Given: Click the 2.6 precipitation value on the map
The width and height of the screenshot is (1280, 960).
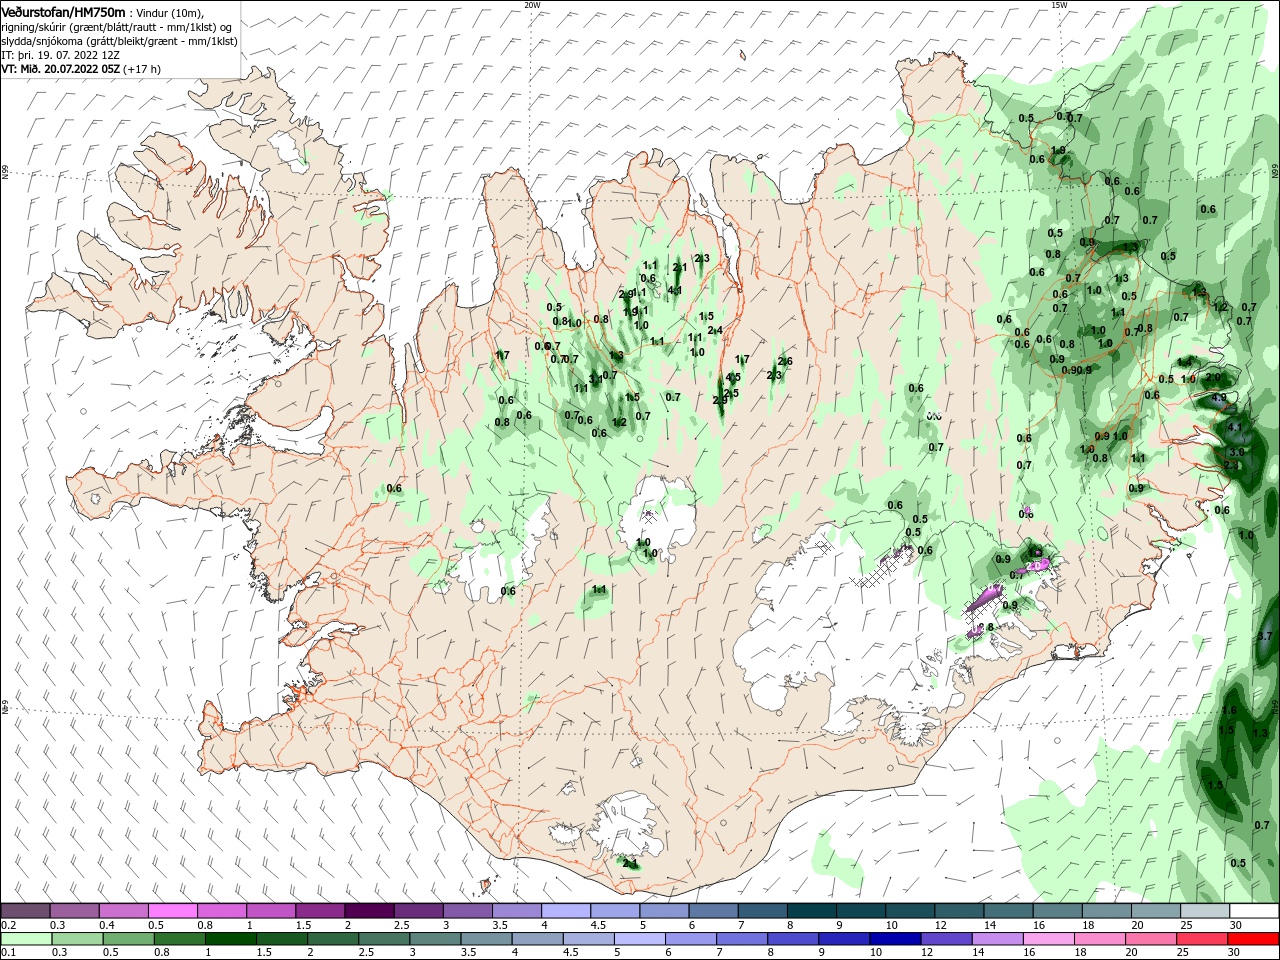Looking at the screenshot, I should [785, 362].
